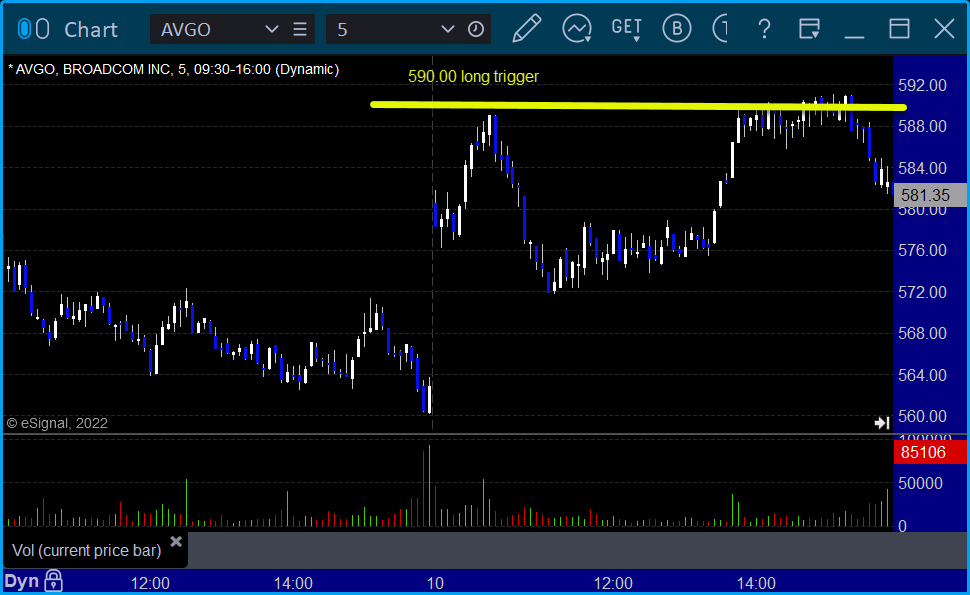Open help via question mark icon
This screenshot has width=970, height=595.
pos(764,29)
